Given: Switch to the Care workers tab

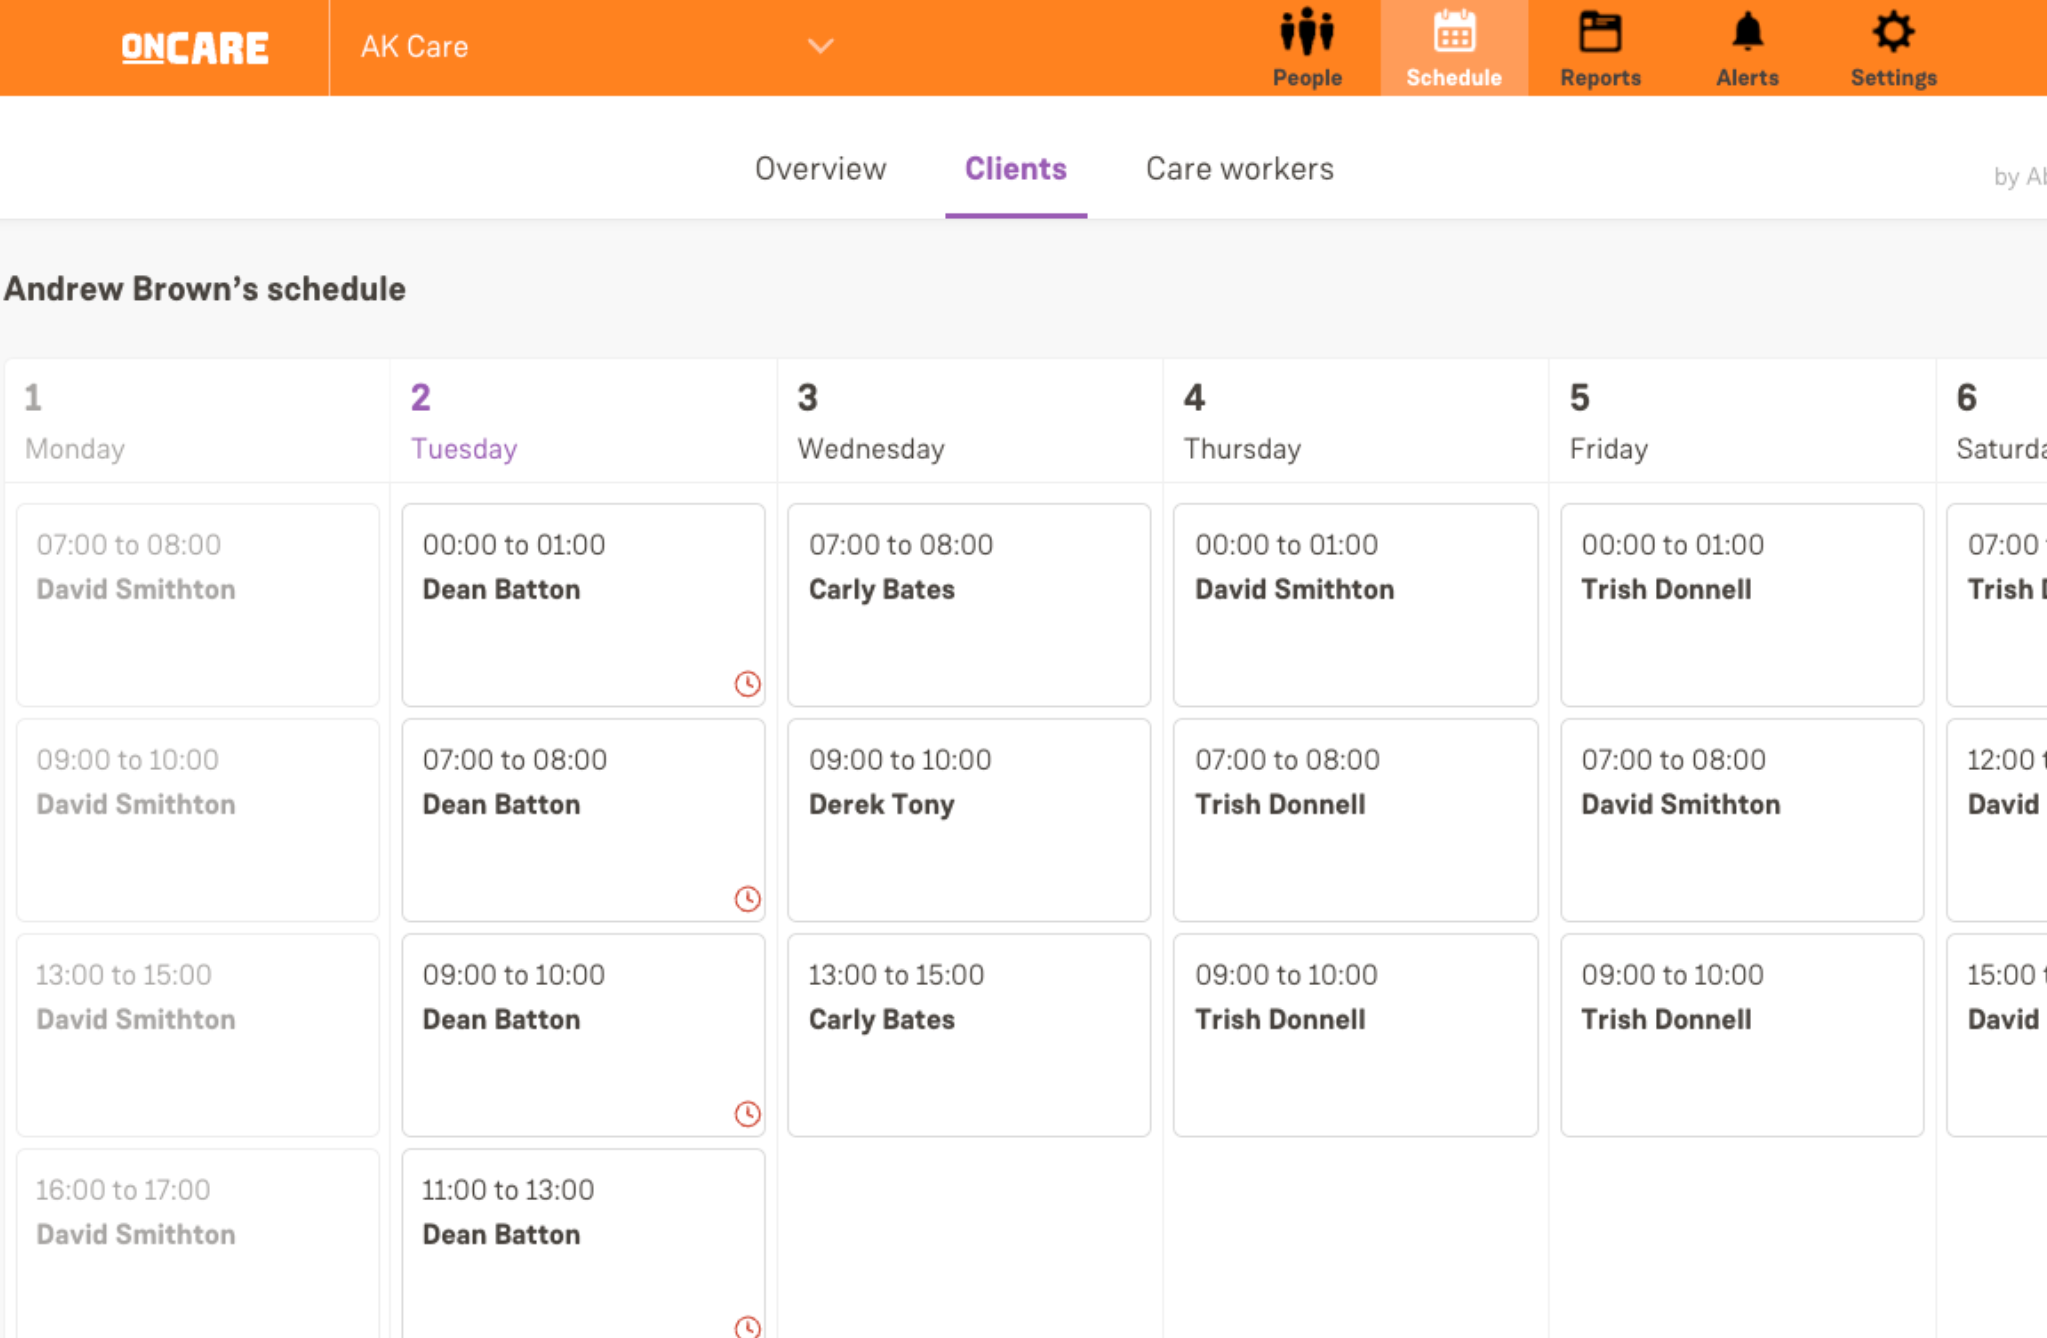Looking at the screenshot, I should click(x=1239, y=169).
